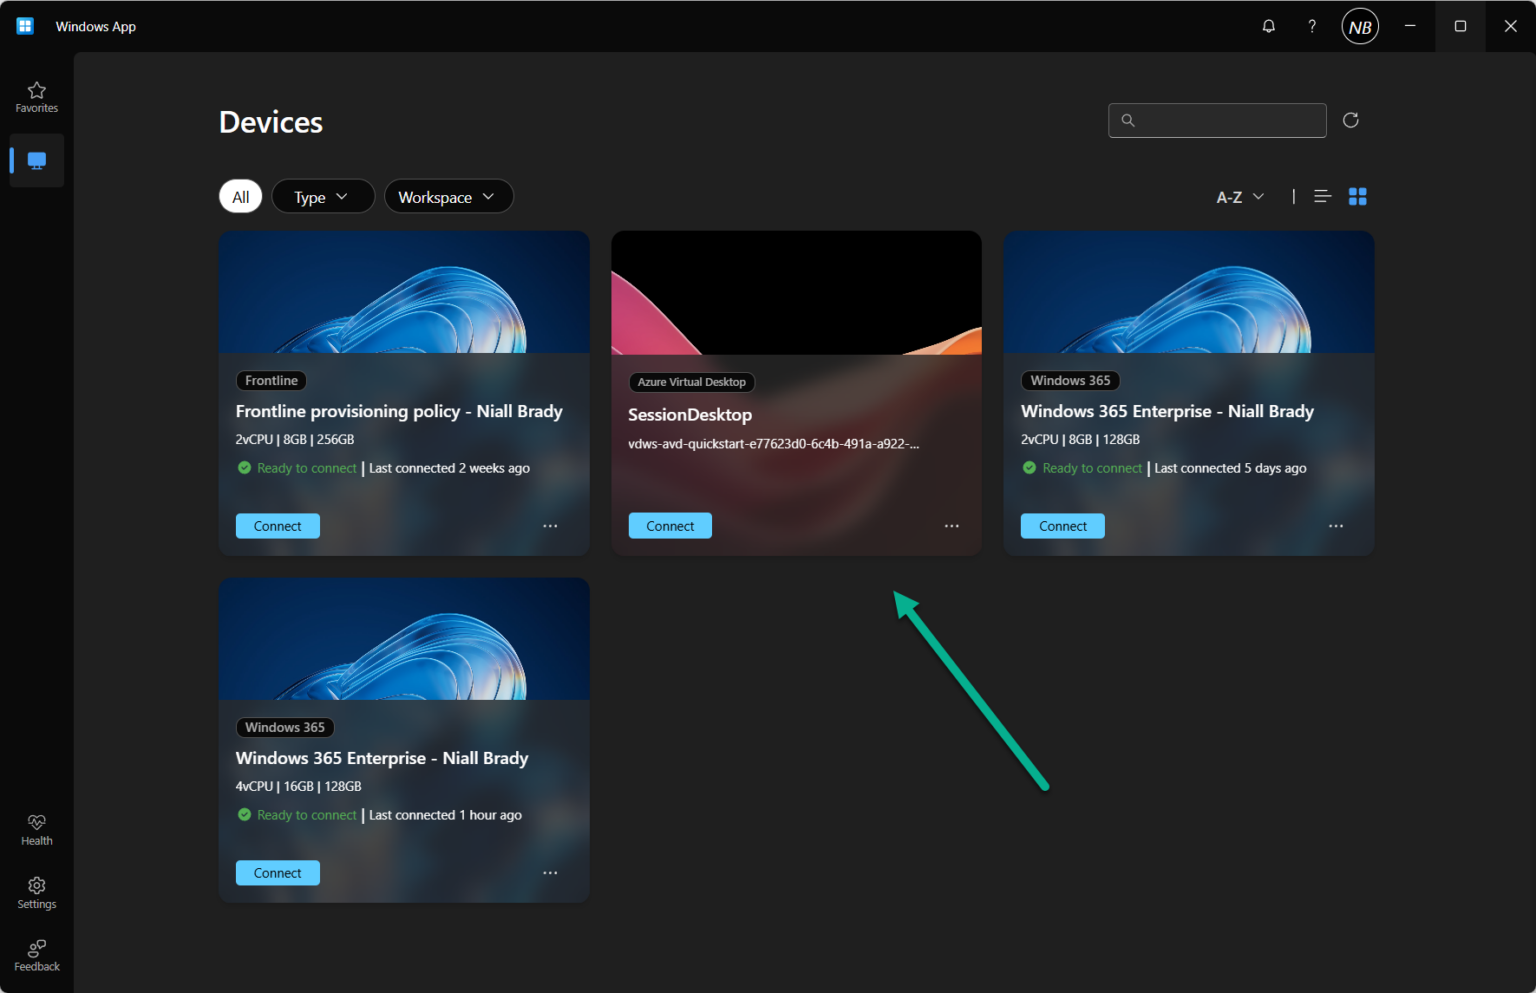The width and height of the screenshot is (1536, 993).
Task: Open Settings from the sidebar
Action: pos(36,892)
